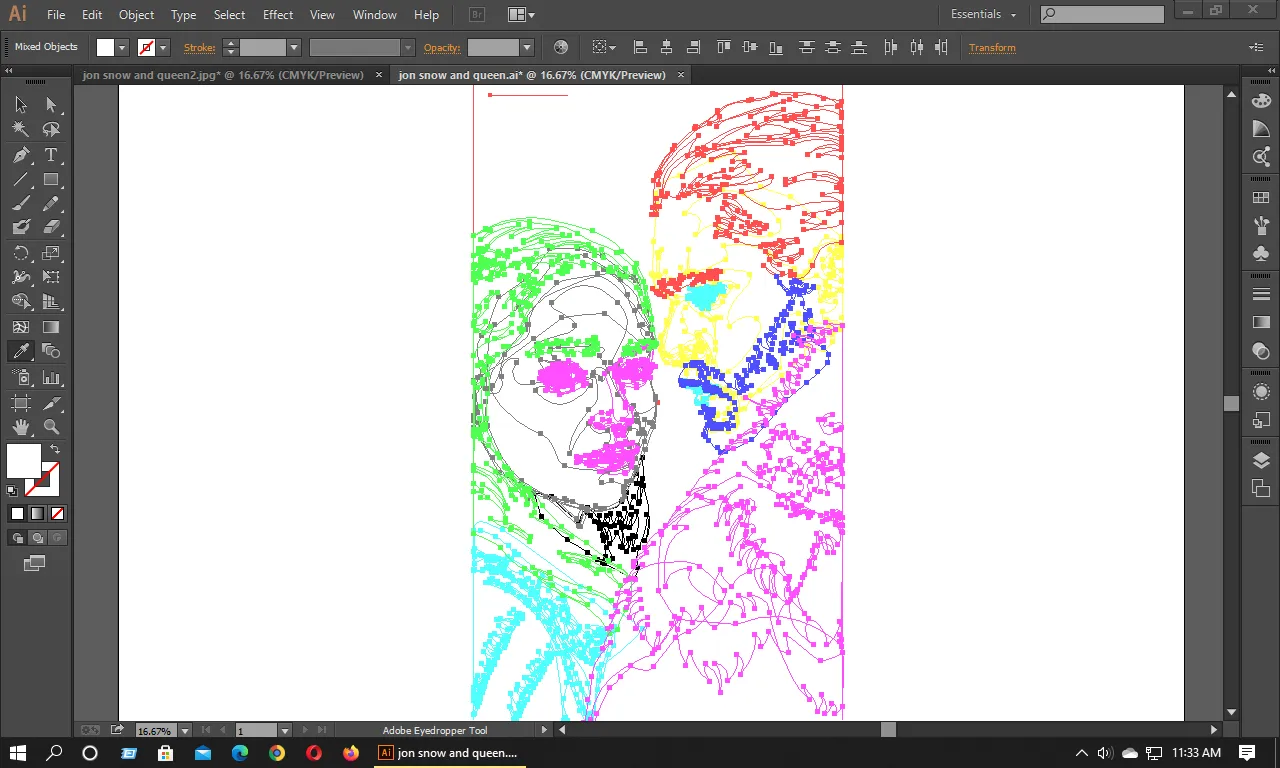Reset to default fill and stroke
1280x768 pixels.
[x=12, y=491]
